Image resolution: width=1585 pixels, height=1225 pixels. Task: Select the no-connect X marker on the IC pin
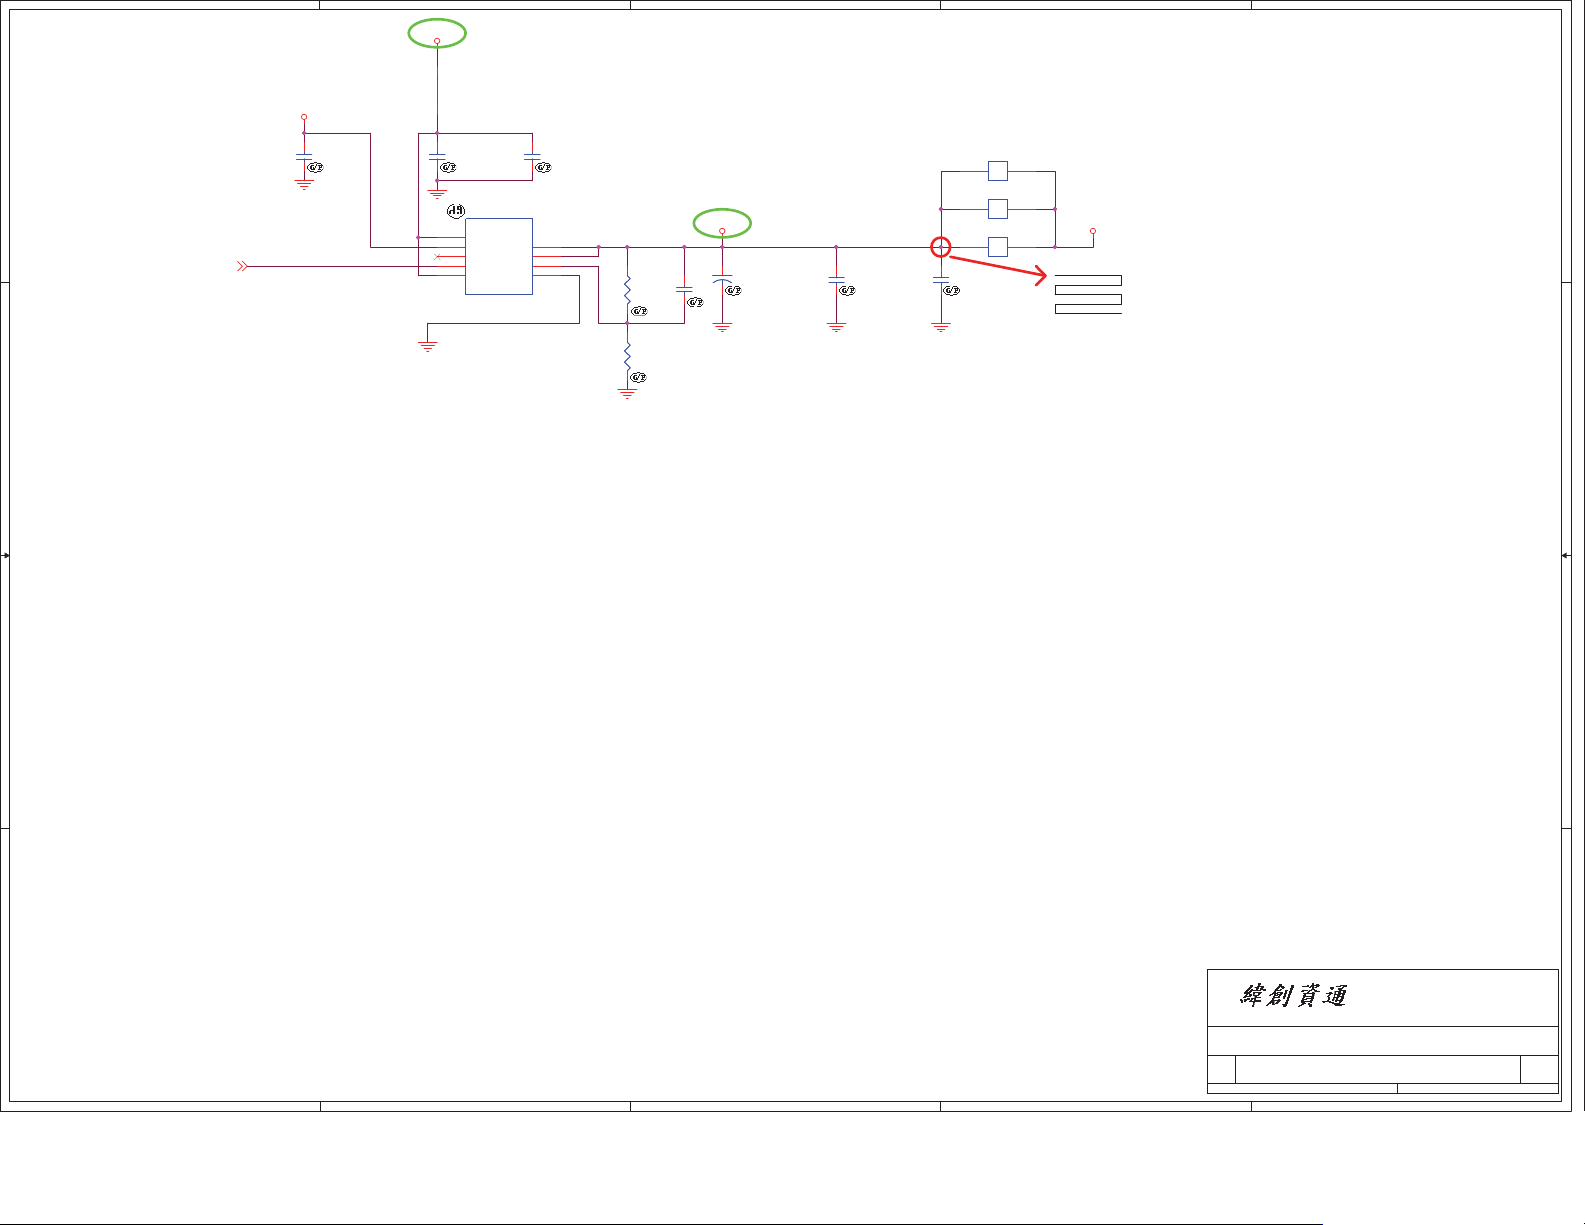coord(437,257)
